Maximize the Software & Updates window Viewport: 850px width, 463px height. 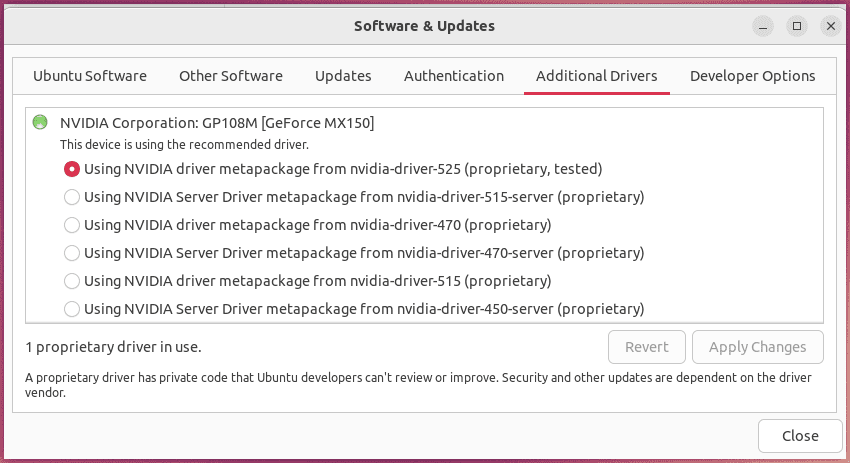[x=797, y=26]
